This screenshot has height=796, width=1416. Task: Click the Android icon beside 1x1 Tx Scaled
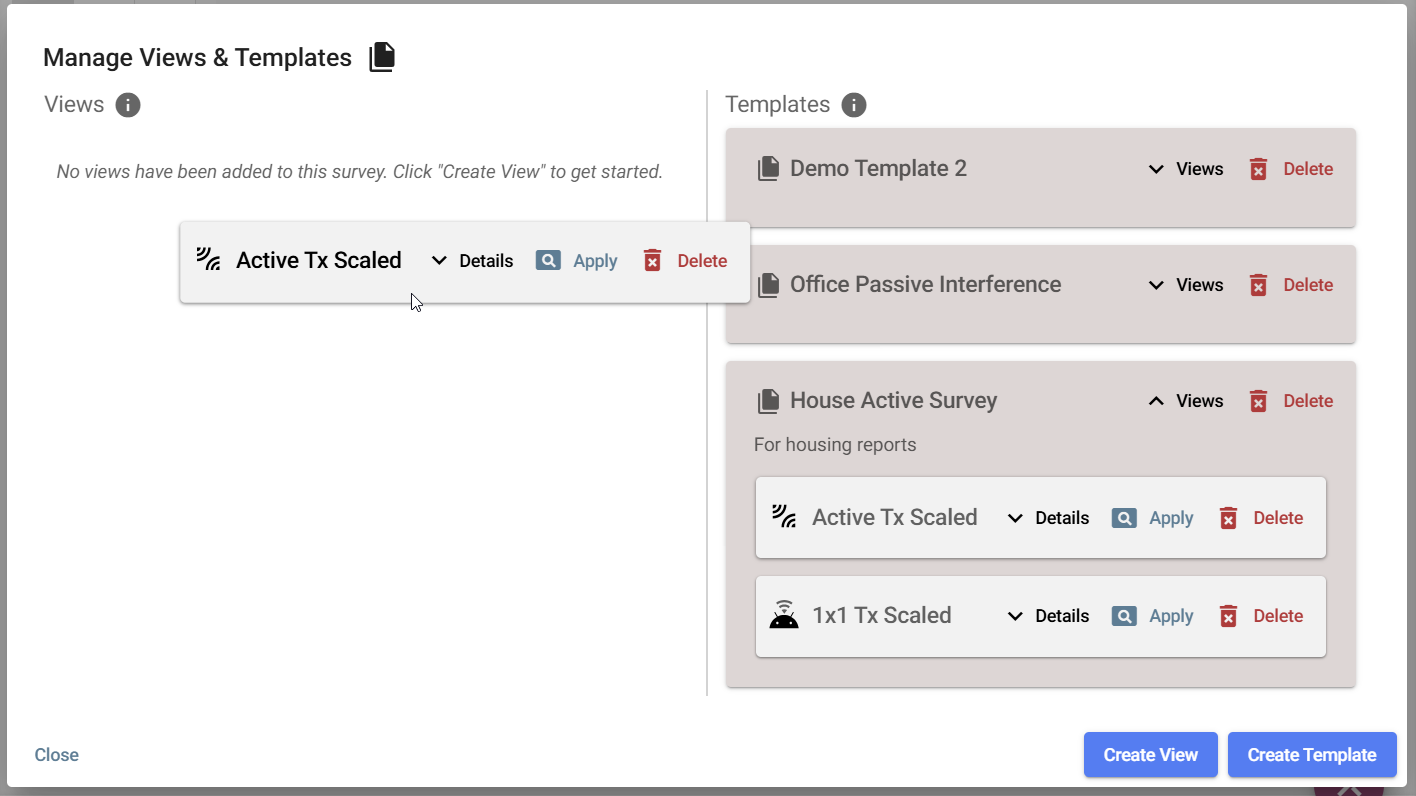[784, 615]
